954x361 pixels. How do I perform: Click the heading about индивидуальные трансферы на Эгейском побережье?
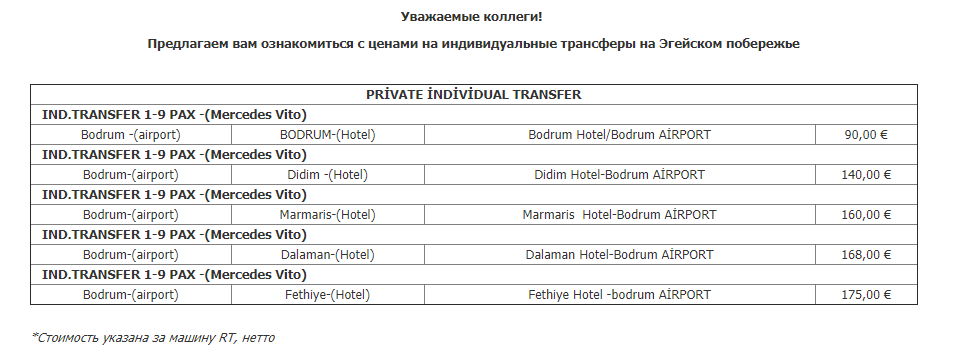473,44
